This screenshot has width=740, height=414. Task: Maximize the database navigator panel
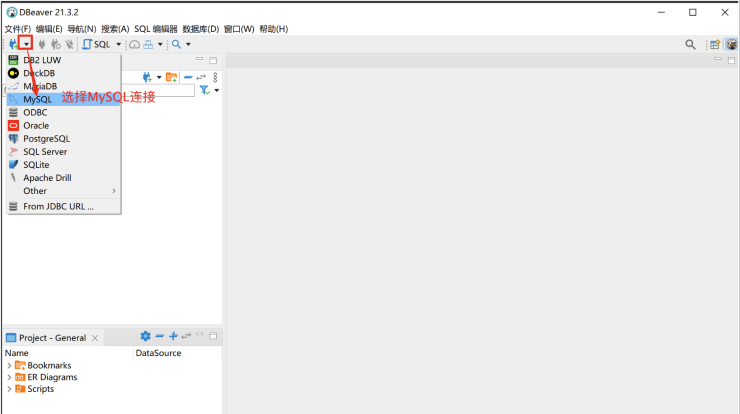coord(213,60)
